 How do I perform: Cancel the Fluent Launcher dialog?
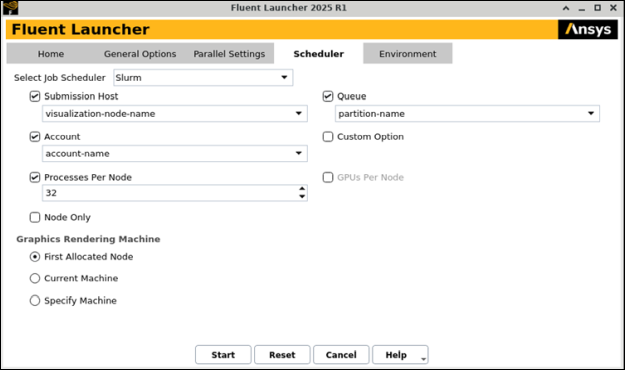pyautogui.click(x=341, y=354)
